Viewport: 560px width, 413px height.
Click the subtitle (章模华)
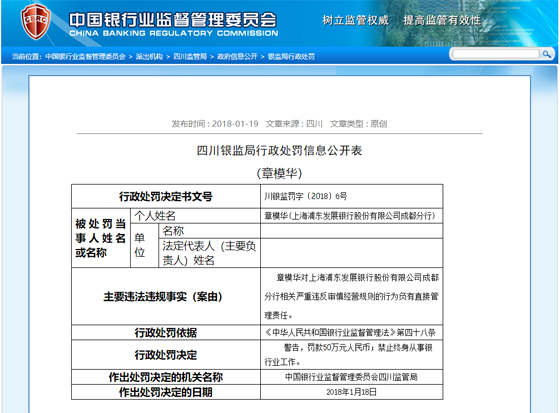point(279,173)
